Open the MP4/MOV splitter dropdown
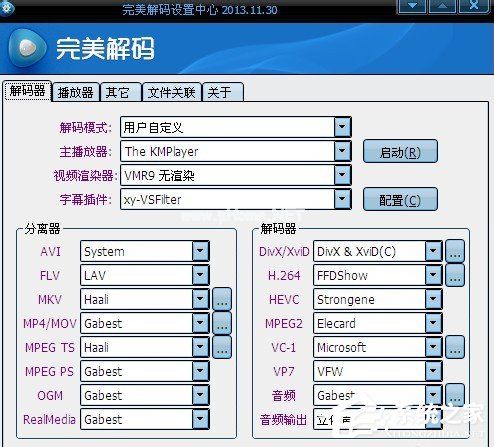The image size is (494, 447). [200, 323]
